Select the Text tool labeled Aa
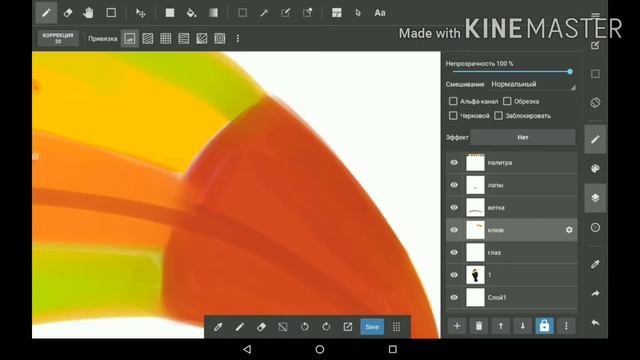640x360 pixels. [x=380, y=13]
